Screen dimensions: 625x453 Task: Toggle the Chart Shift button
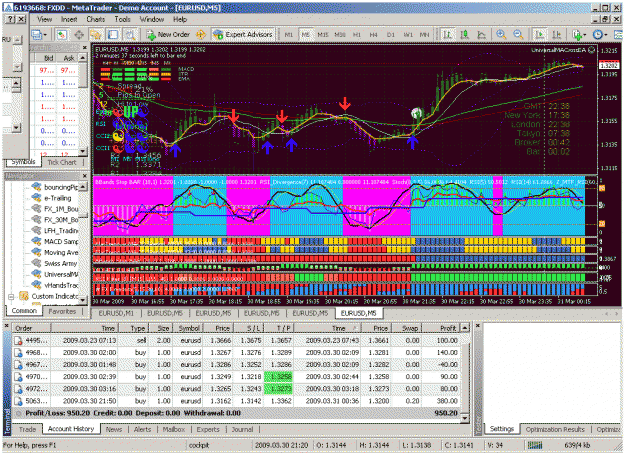(557, 35)
